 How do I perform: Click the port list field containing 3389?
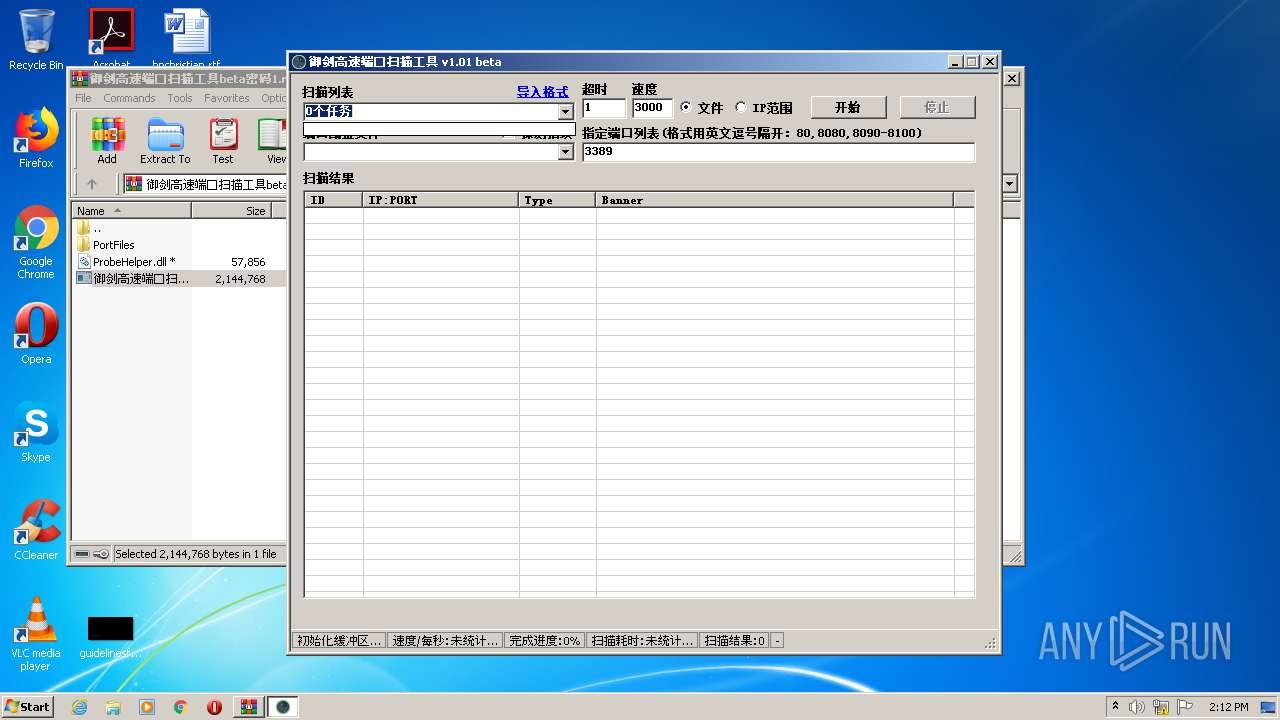pos(778,152)
